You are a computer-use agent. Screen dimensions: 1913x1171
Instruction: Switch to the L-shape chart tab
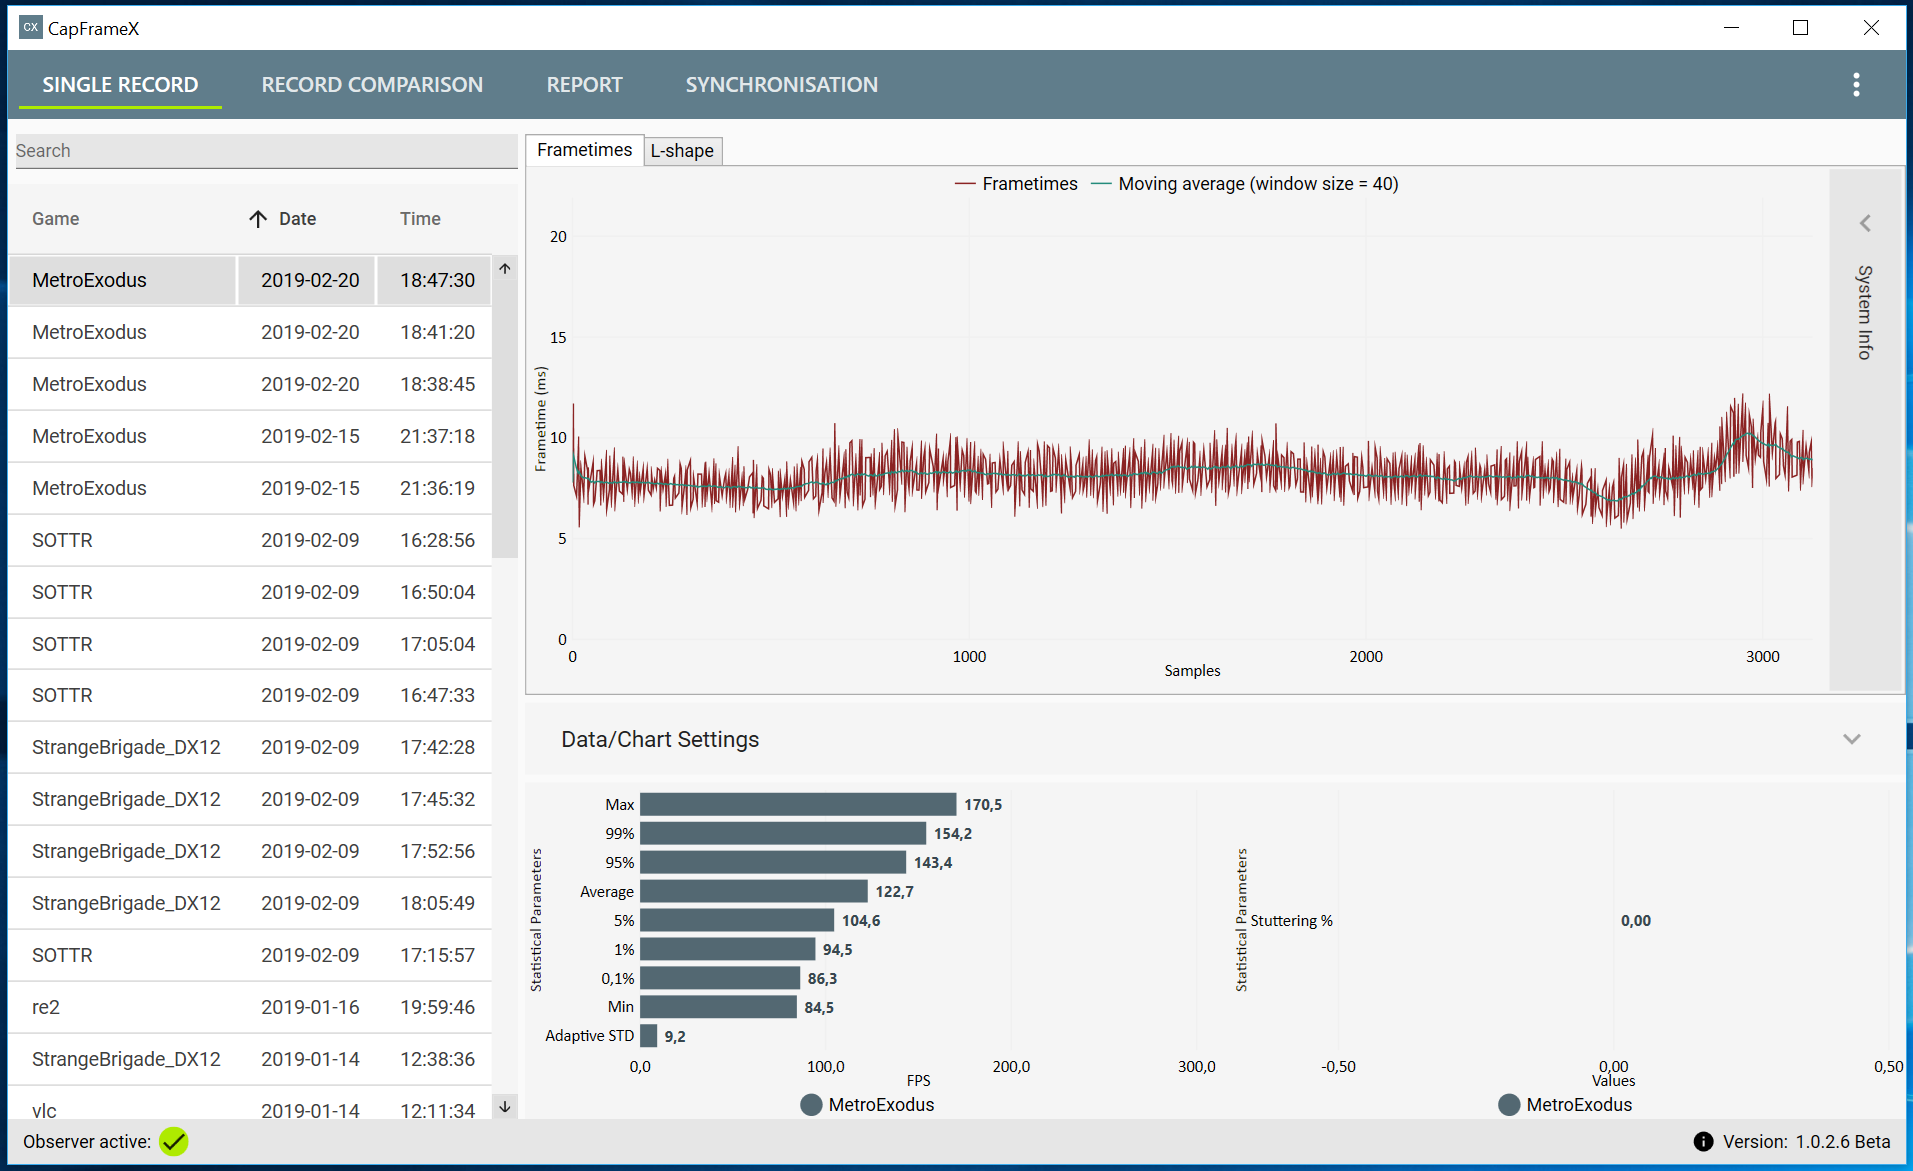[682, 151]
